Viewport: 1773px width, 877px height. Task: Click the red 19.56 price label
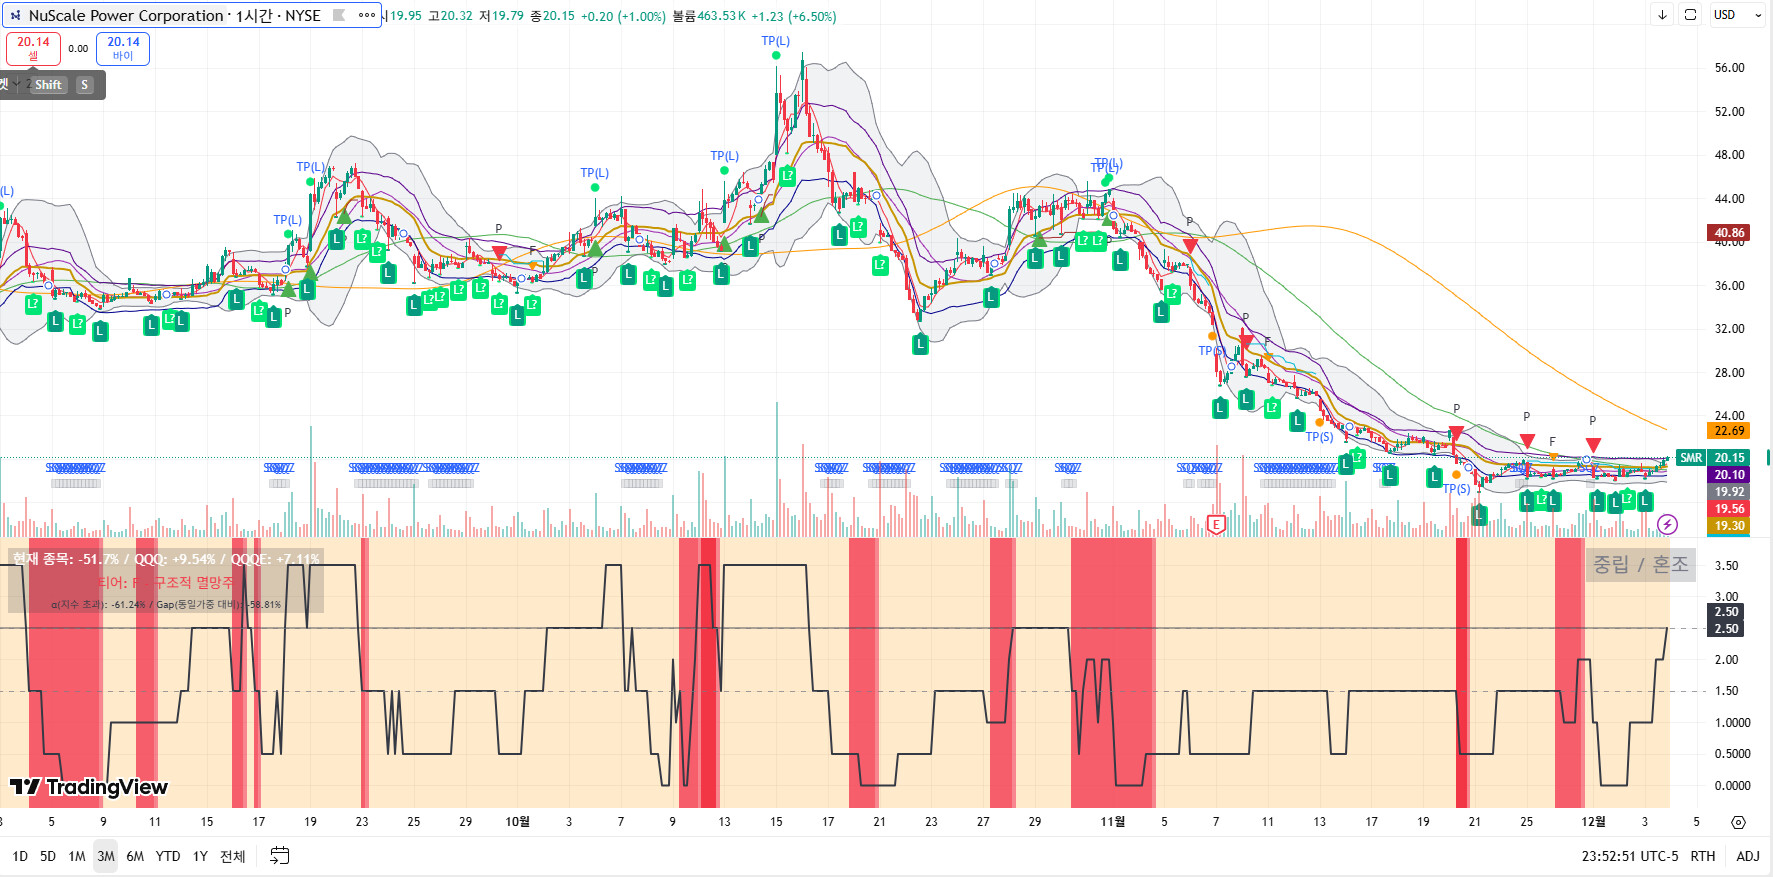[x=1730, y=509]
